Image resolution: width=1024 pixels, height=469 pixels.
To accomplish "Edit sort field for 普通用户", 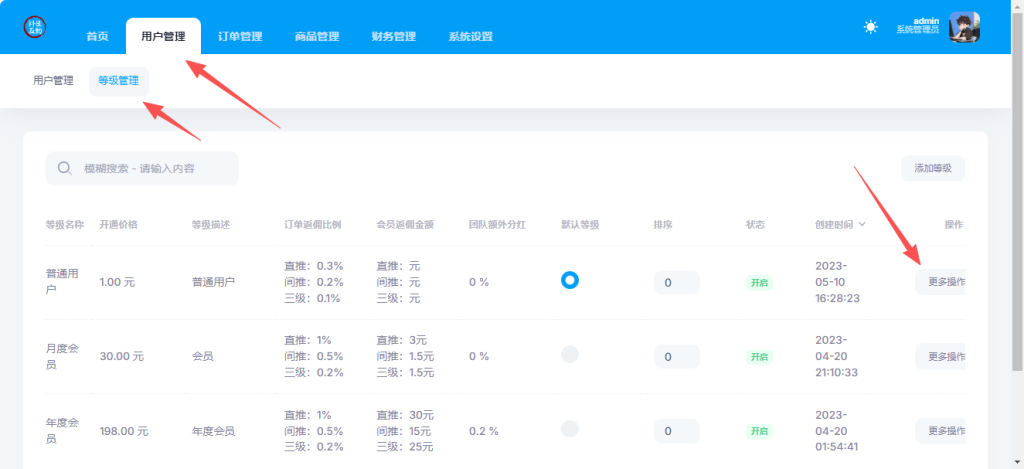I will pos(677,283).
